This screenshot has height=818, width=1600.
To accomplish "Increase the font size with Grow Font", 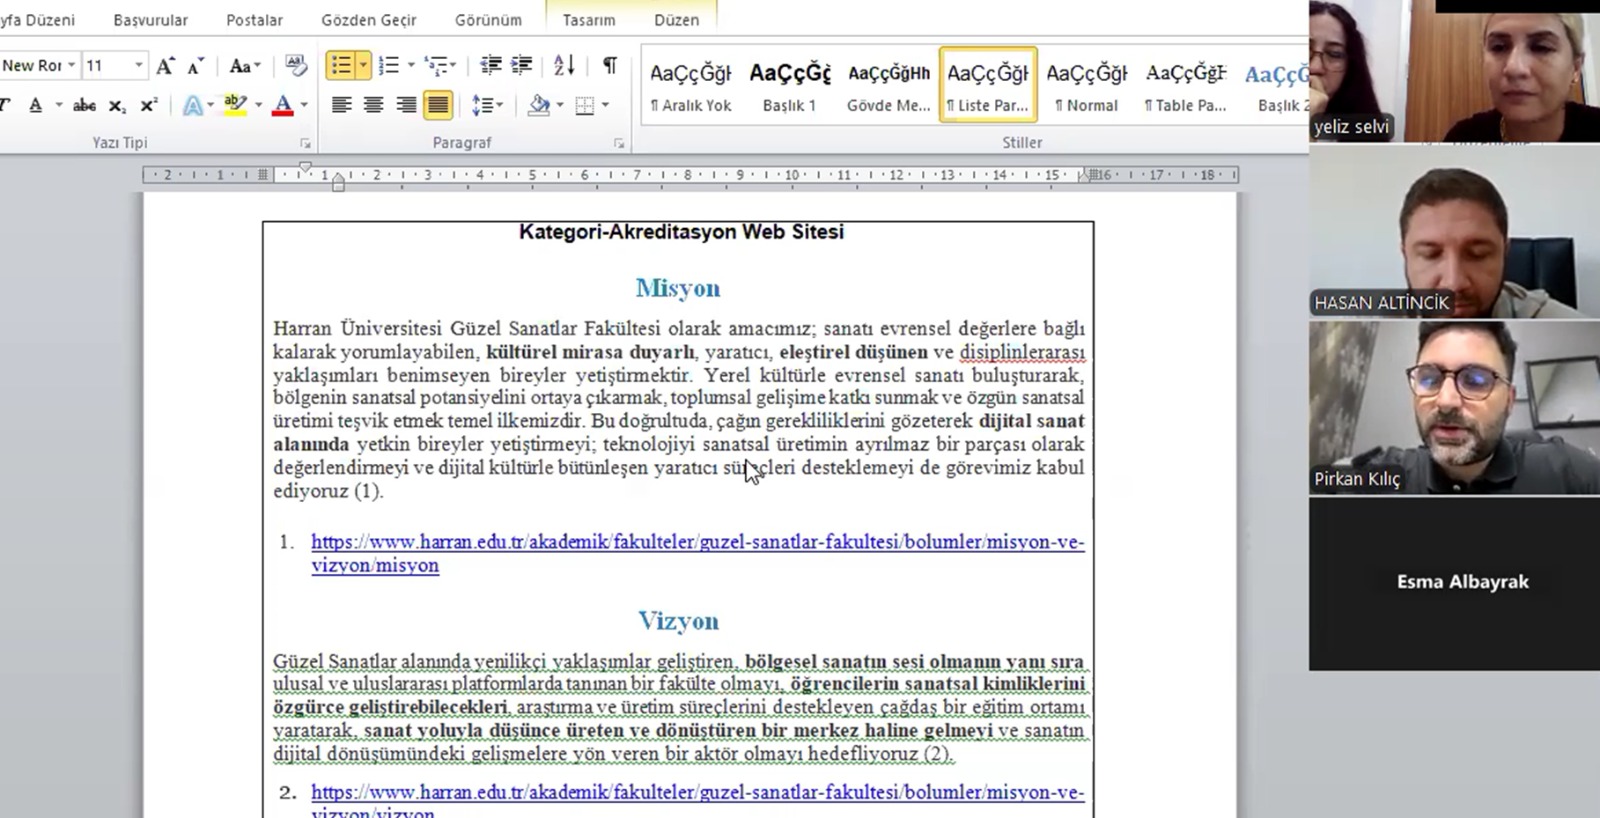I will (x=165, y=66).
